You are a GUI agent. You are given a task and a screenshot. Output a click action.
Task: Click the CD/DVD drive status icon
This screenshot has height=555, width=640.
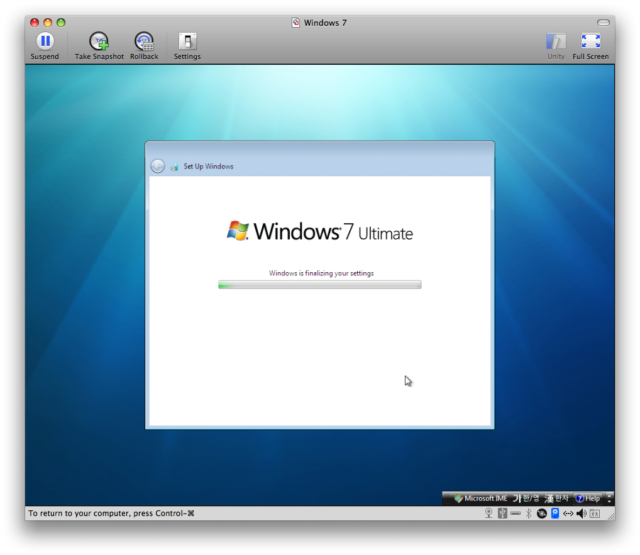click(x=542, y=514)
